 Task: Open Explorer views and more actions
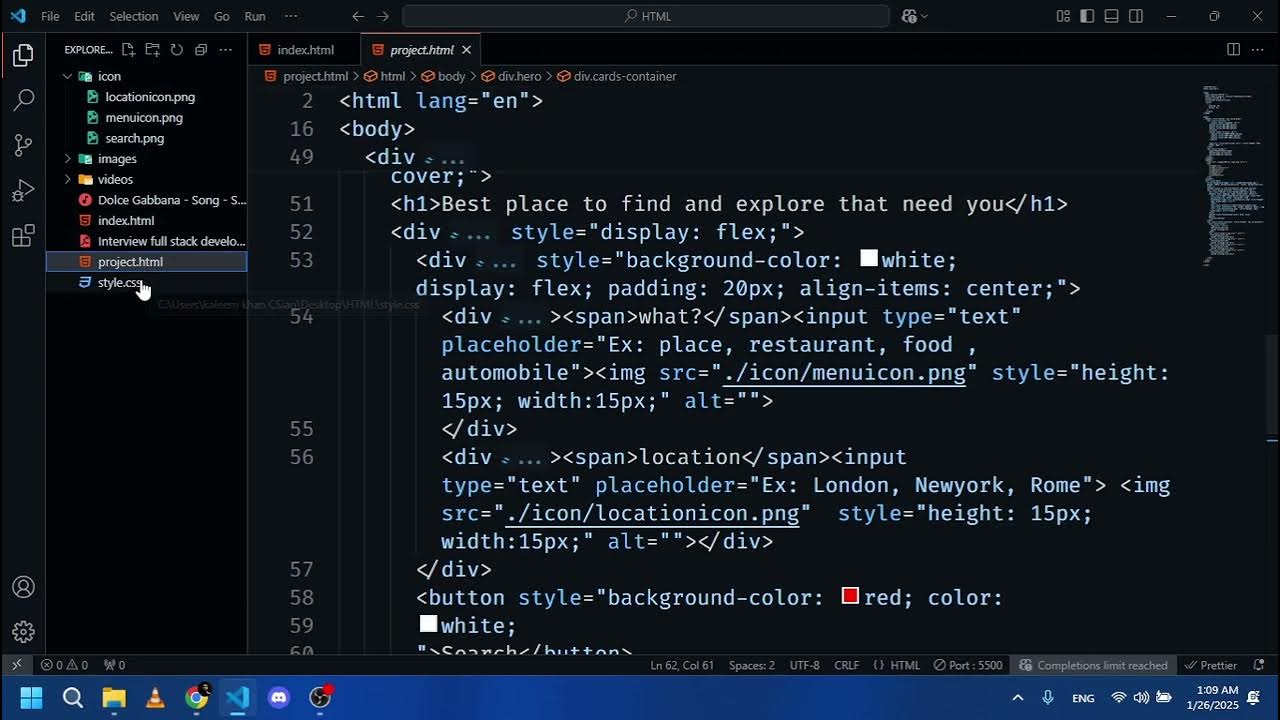point(226,49)
